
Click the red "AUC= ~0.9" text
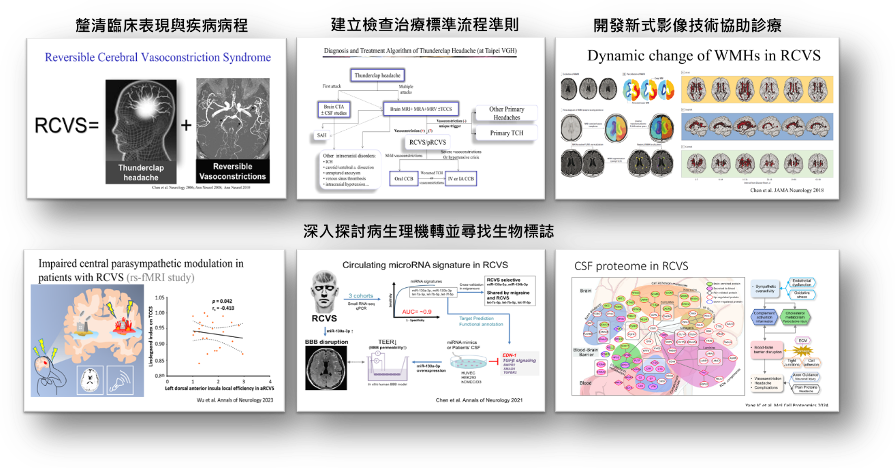coord(417,312)
